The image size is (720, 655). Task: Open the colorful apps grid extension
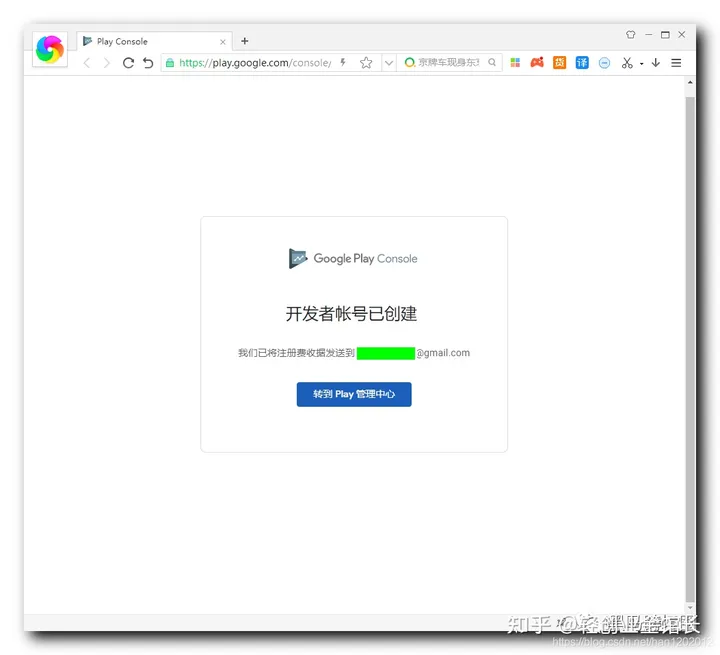click(x=515, y=62)
